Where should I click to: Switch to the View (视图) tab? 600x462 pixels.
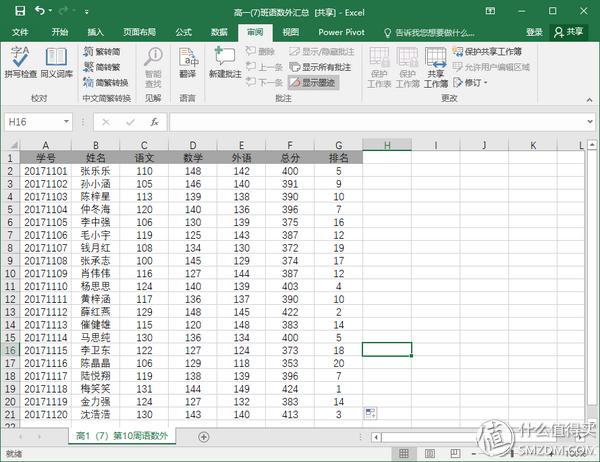click(x=290, y=32)
